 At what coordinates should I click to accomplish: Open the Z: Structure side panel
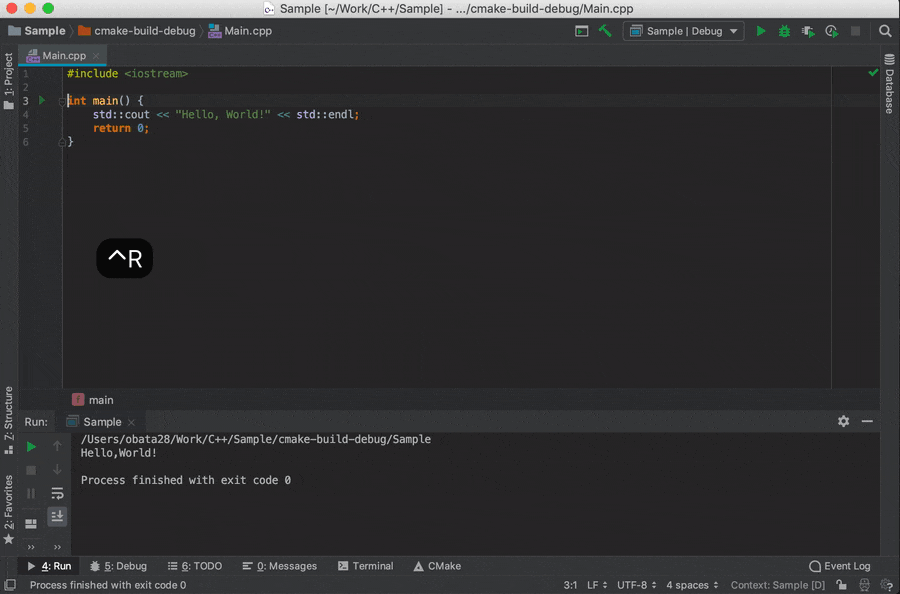click(x=9, y=421)
